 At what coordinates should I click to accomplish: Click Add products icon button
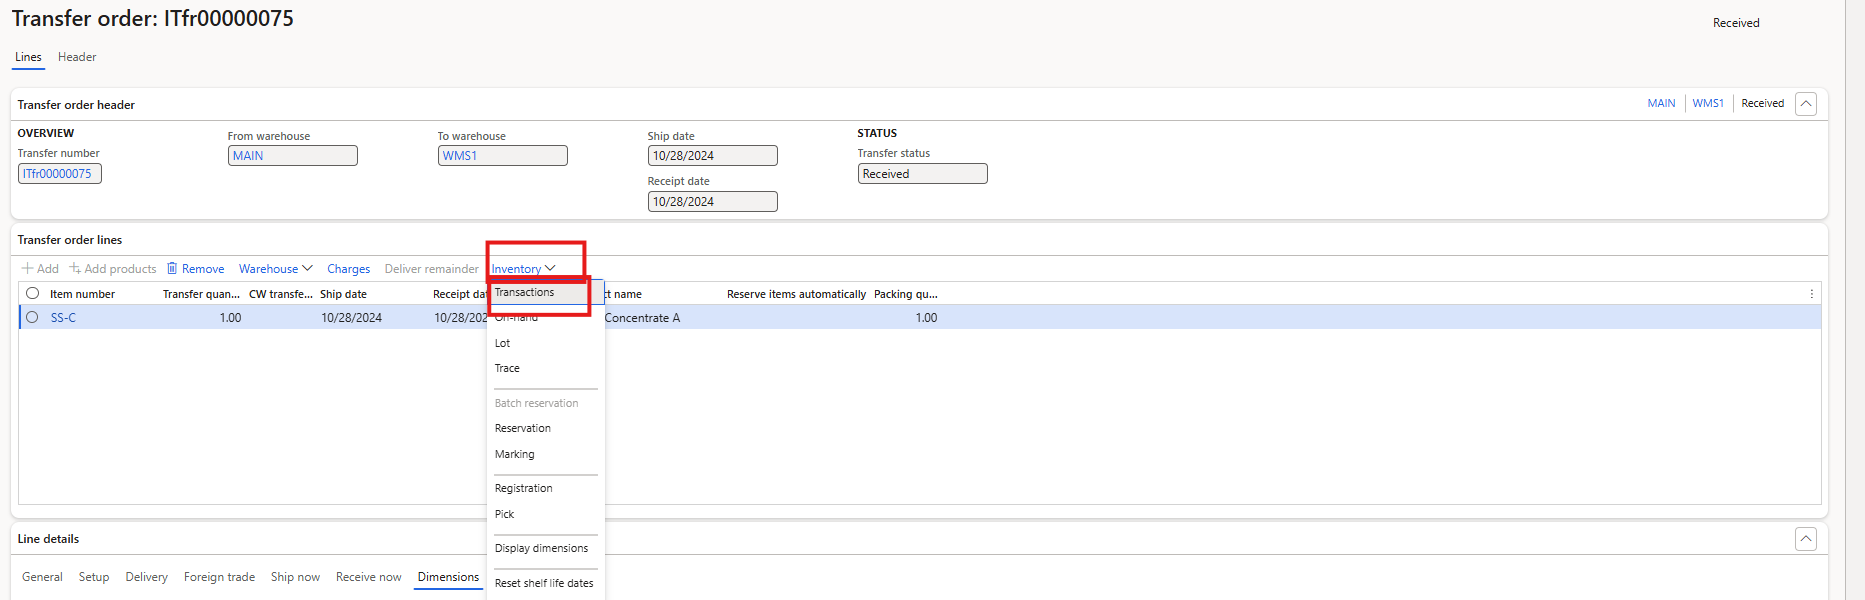coord(75,269)
